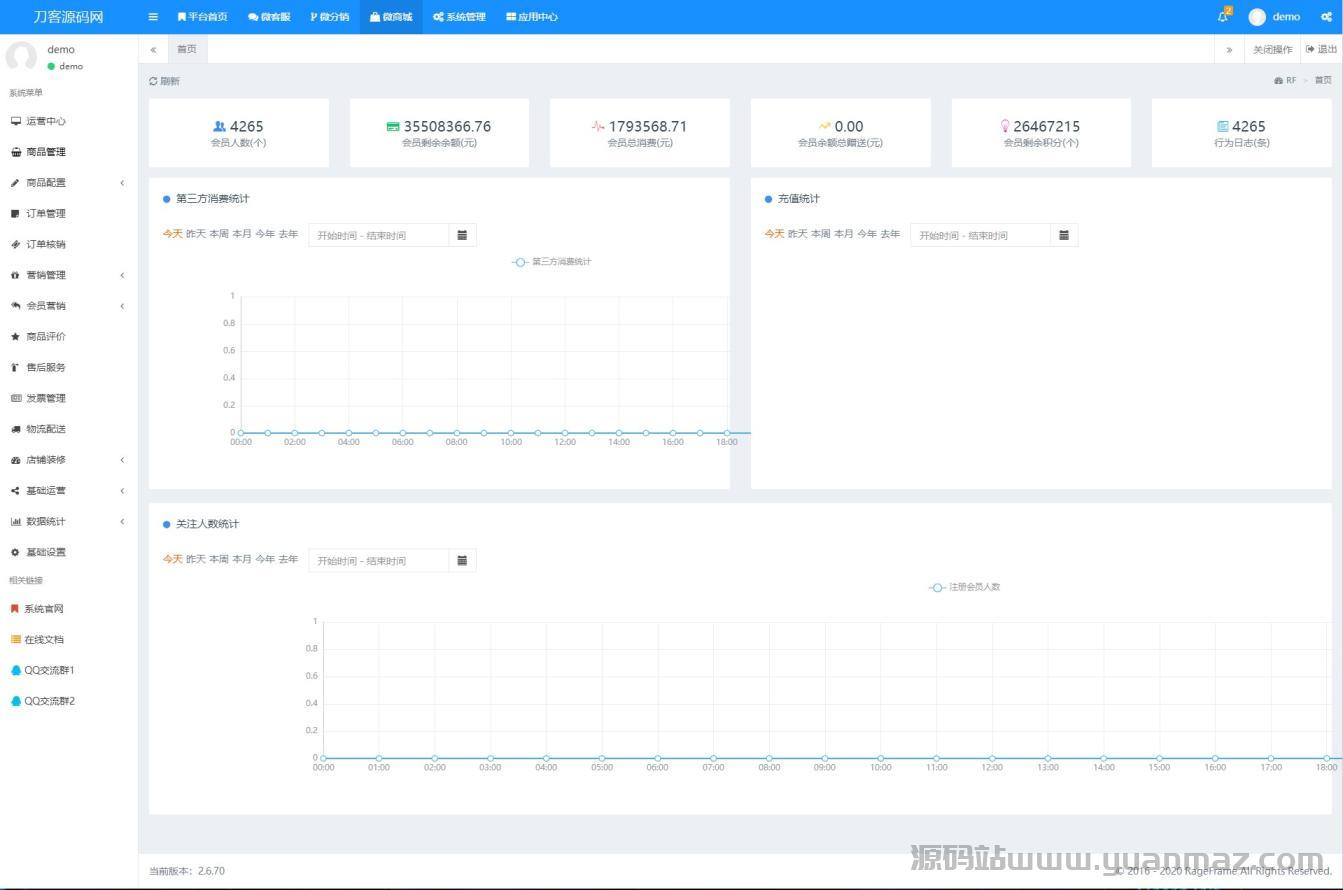Image resolution: width=1343 pixels, height=890 pixels.
Task: Switch to 系统管理 top menu
Action: [x=459, y=17]
